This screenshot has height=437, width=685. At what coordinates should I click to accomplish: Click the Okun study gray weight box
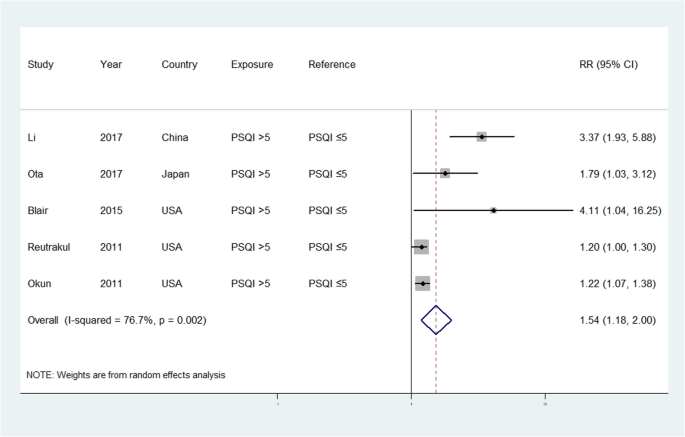(422, 284)
